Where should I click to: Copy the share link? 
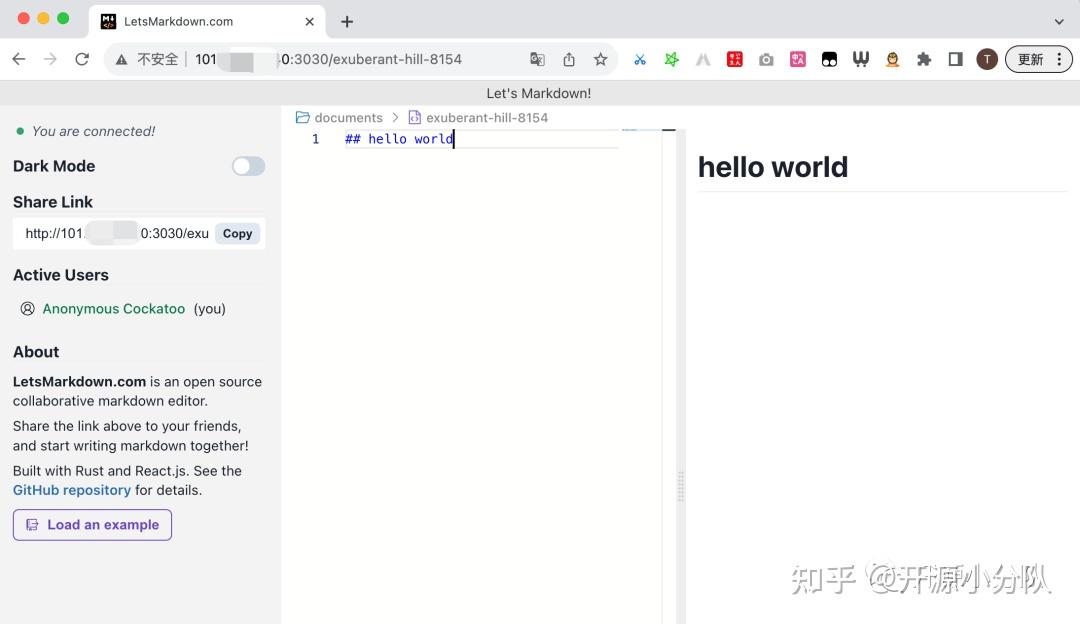[x=238, y=233]
